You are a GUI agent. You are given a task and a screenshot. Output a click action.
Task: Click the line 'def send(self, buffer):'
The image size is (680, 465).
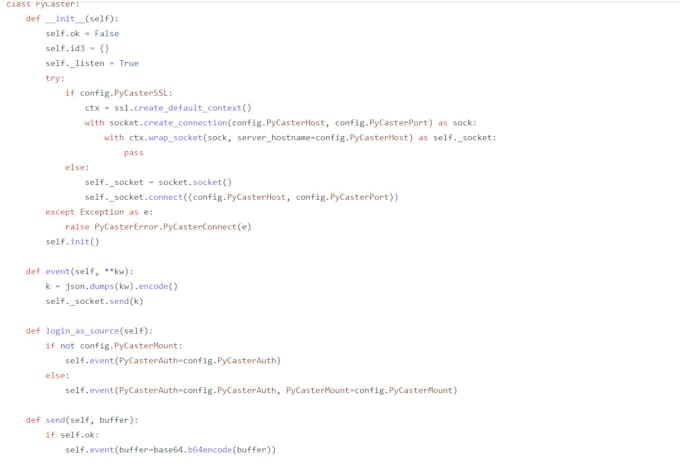click(x=82, y=420)
